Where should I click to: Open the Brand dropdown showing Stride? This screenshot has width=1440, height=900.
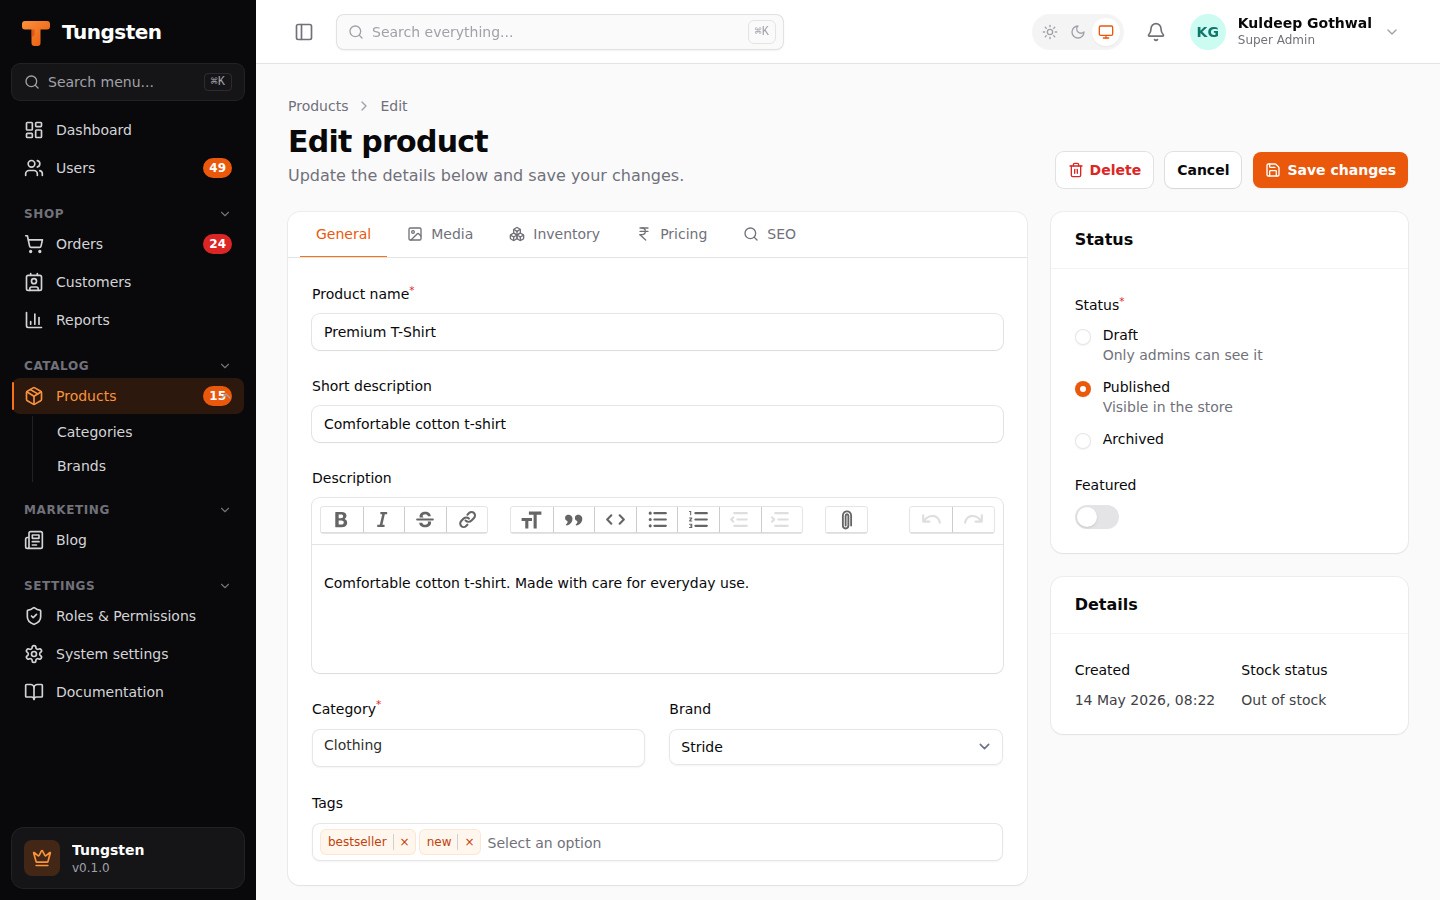coord(836,747)
